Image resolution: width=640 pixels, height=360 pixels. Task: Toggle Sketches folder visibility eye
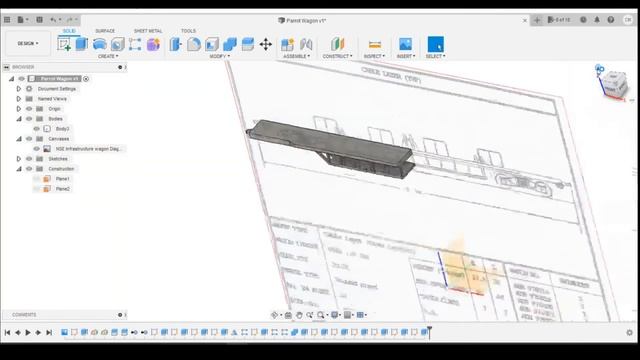pyautogui.click(x=29, y=159)
